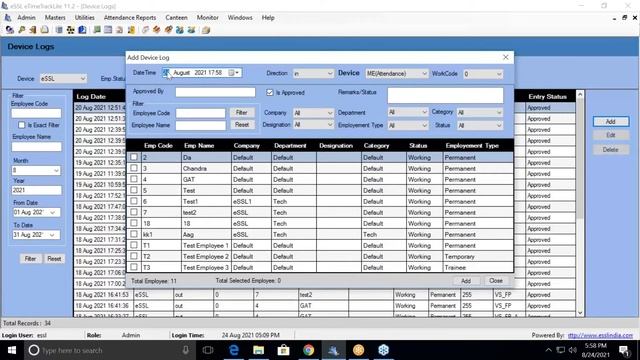Open the Direction dropdown
Image resolution: width=640 pixels, height=360 pixels.
click(x=313, y=73)
